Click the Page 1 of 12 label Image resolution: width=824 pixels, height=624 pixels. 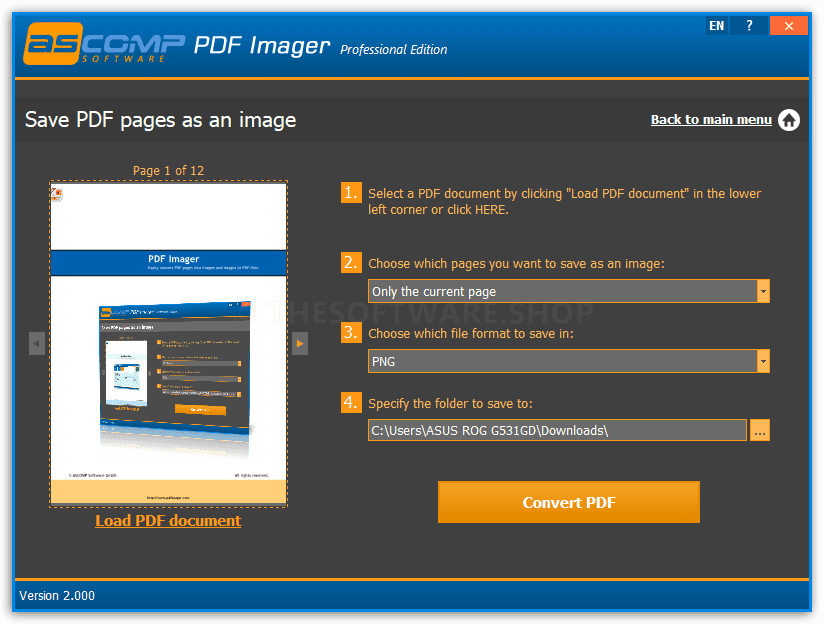click(x=168, y=170)
